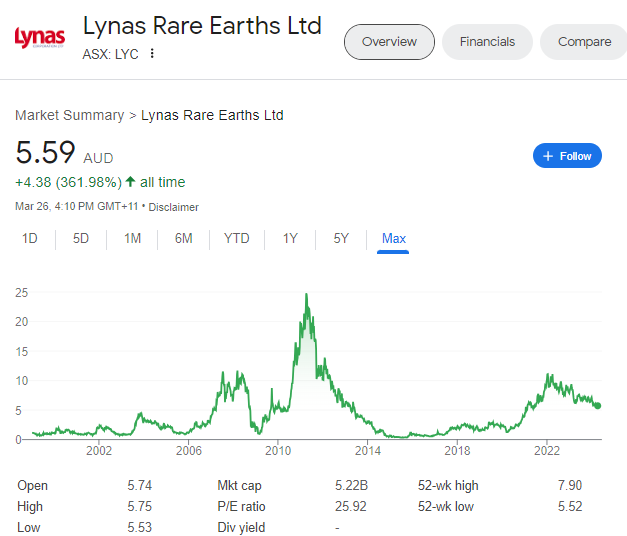Select the 1D time range
The height and width of the screenshot is (536, 627).
click(30, 238)
